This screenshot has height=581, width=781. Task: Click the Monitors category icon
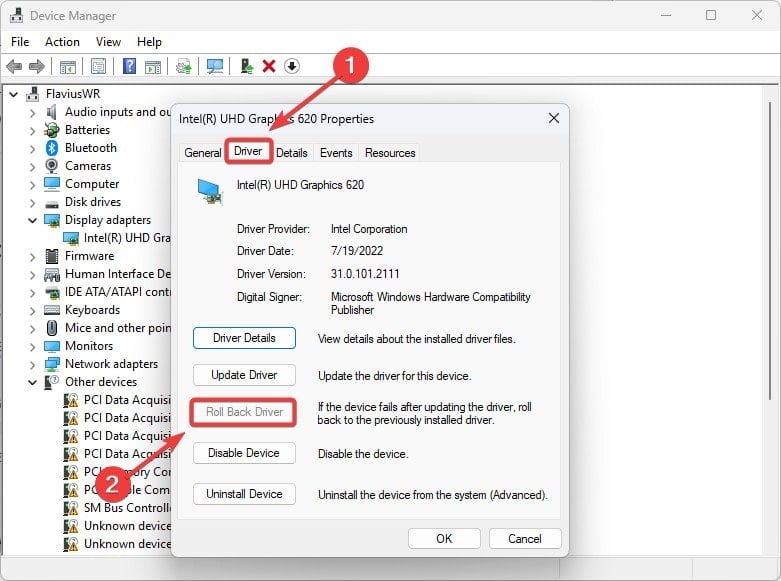coord(52,346)
